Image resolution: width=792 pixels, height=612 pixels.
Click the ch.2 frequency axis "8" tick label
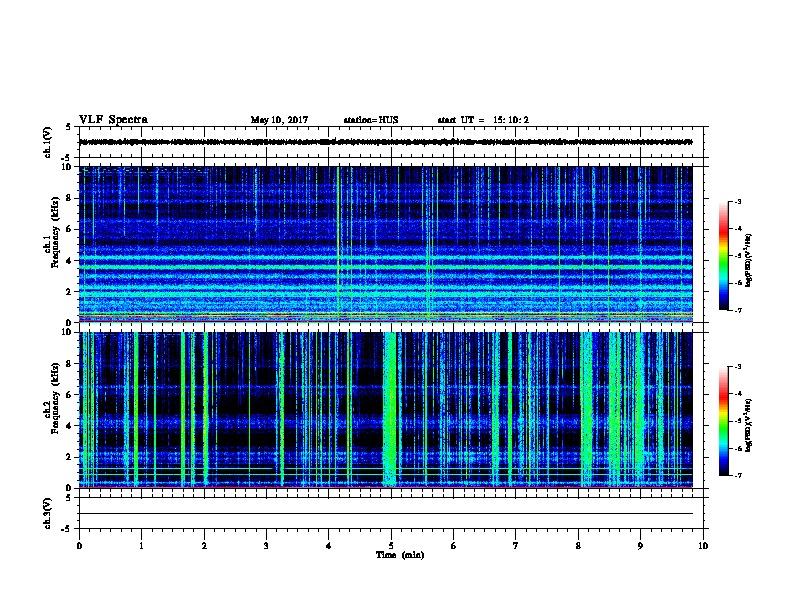click(69, 364)
